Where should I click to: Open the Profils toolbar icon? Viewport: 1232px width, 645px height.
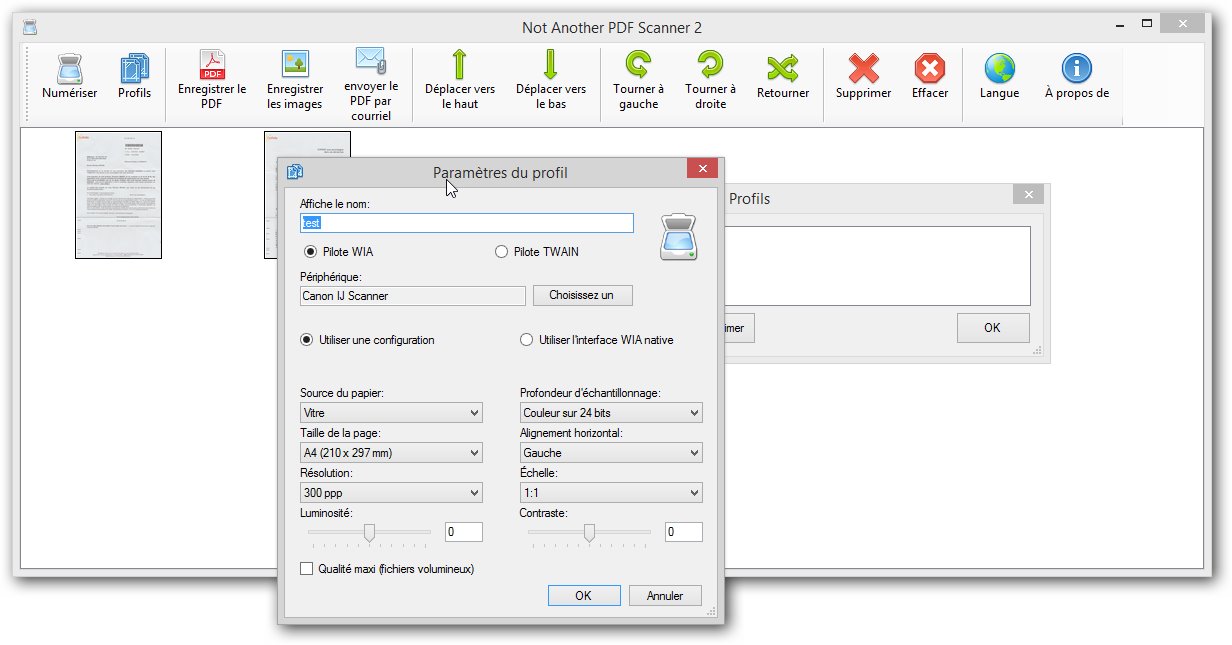[x=134, y=70]
